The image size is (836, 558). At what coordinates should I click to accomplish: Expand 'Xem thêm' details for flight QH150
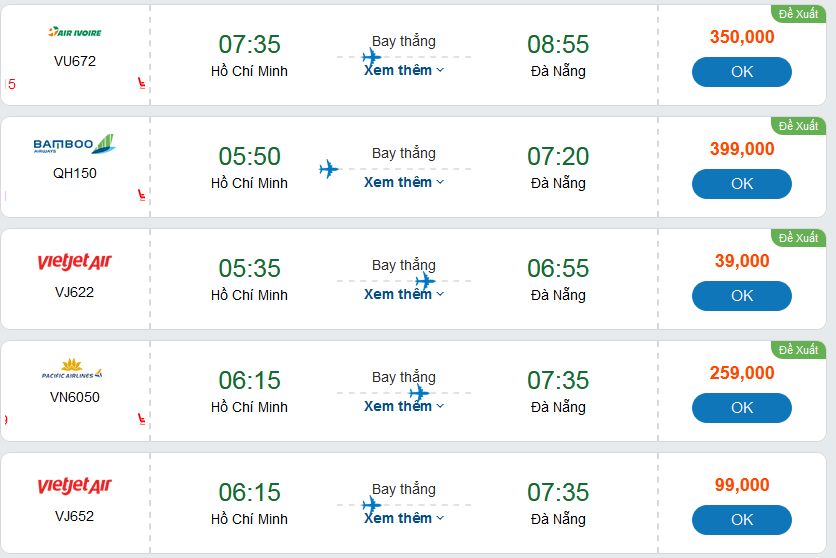pyautogui.click(x=403, y=182)
